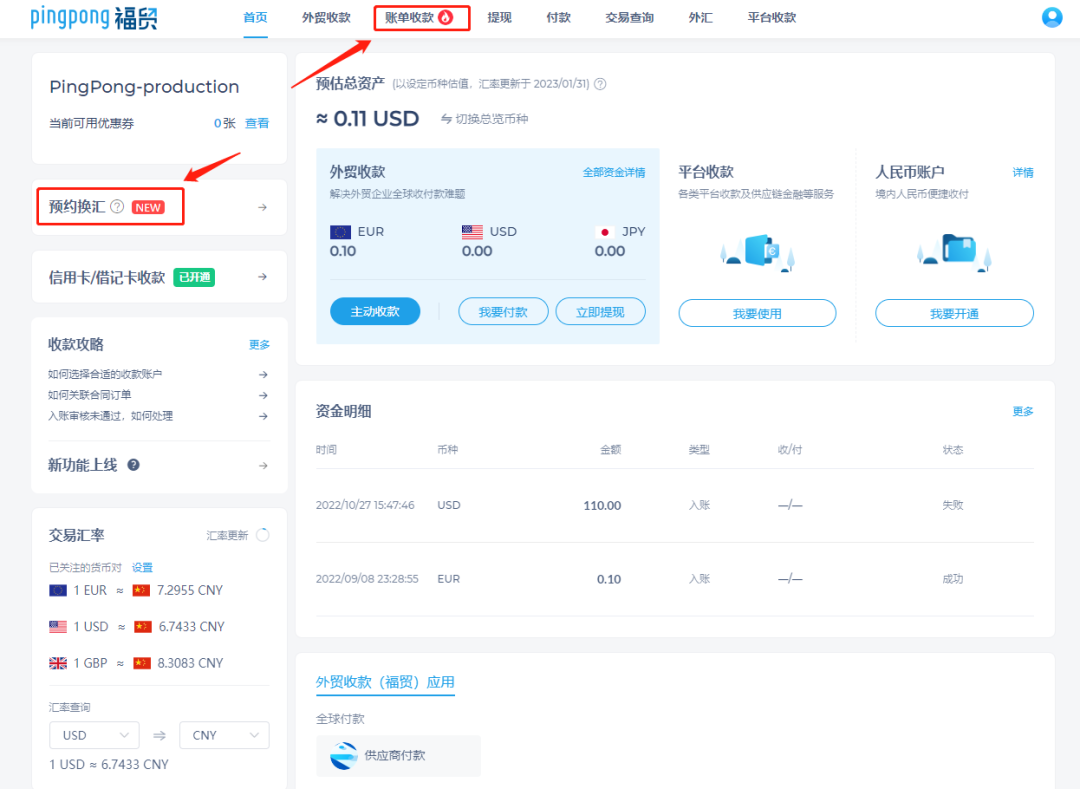The width and height of the screenshot is (1080, 789).
Task: Expand the 信用卡/借记卡收款 arrow
Action: 262,277
